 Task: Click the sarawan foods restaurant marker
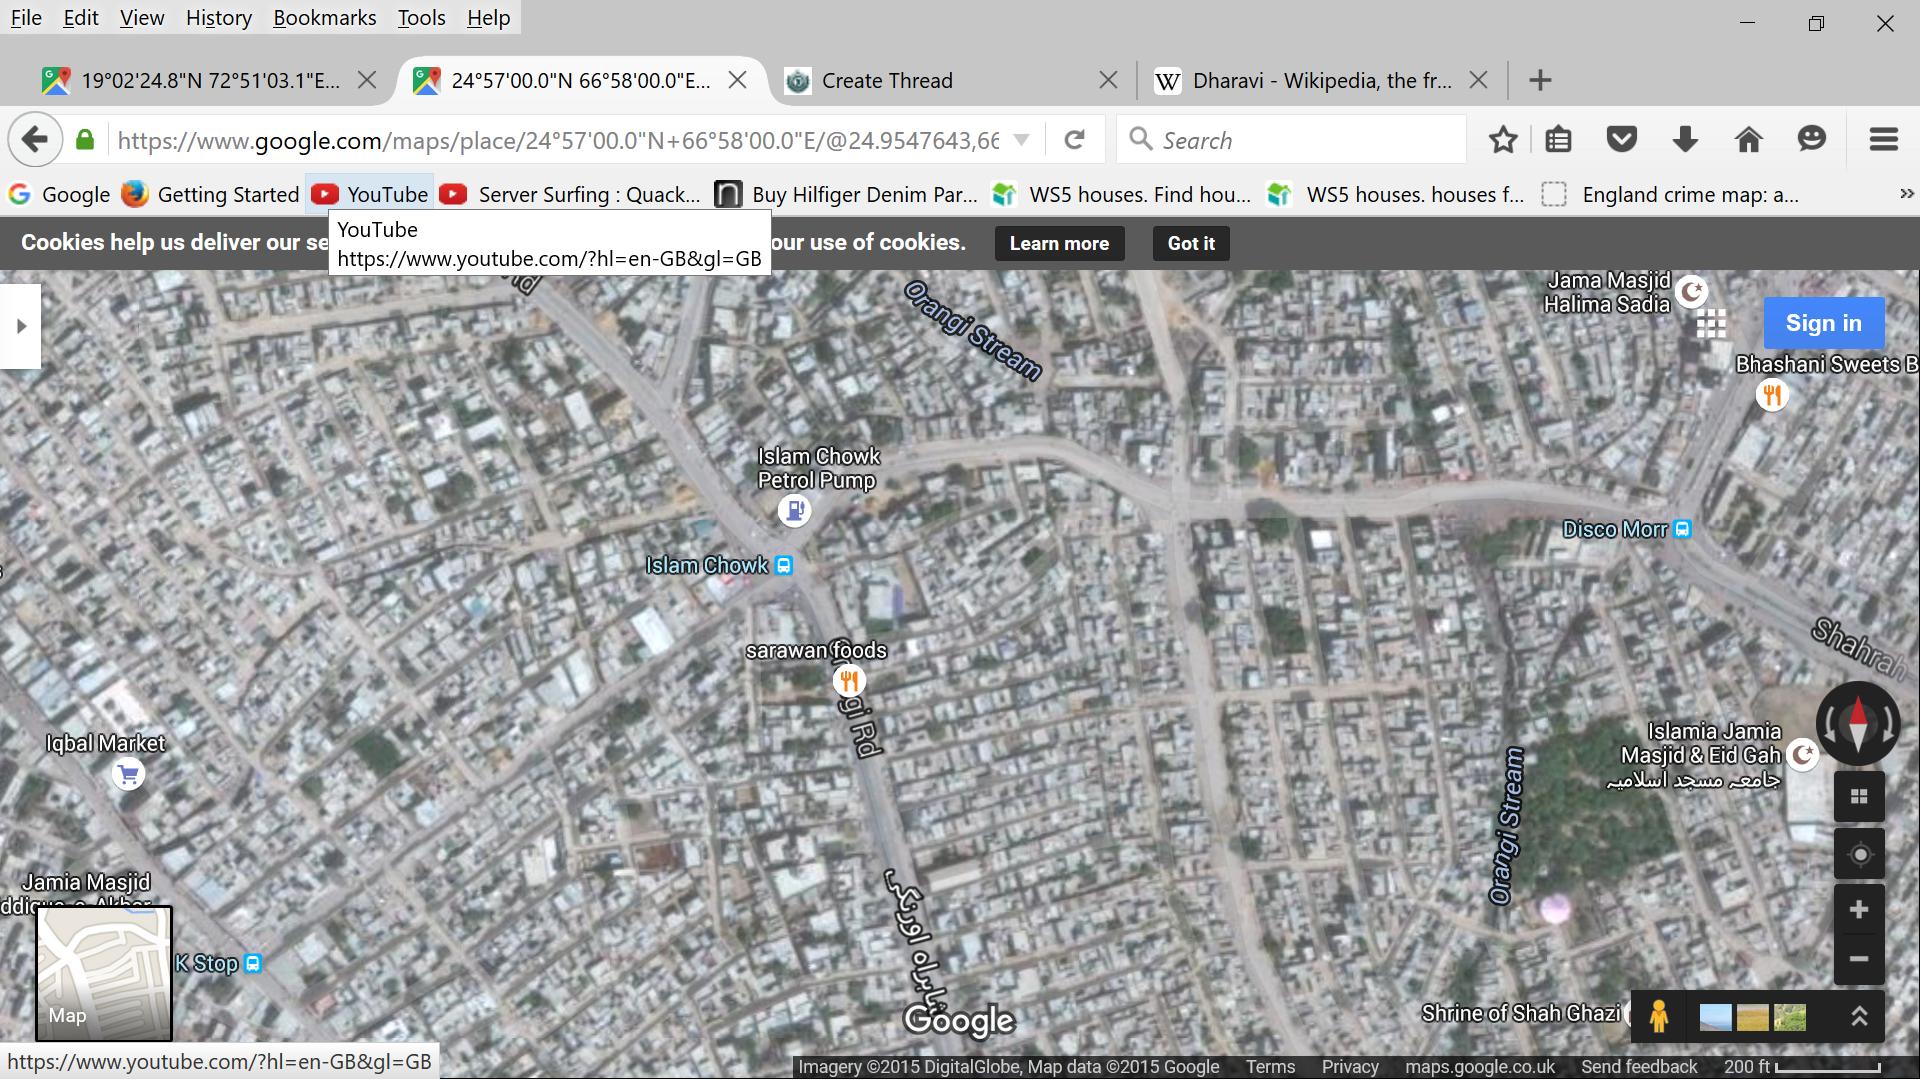849,682
